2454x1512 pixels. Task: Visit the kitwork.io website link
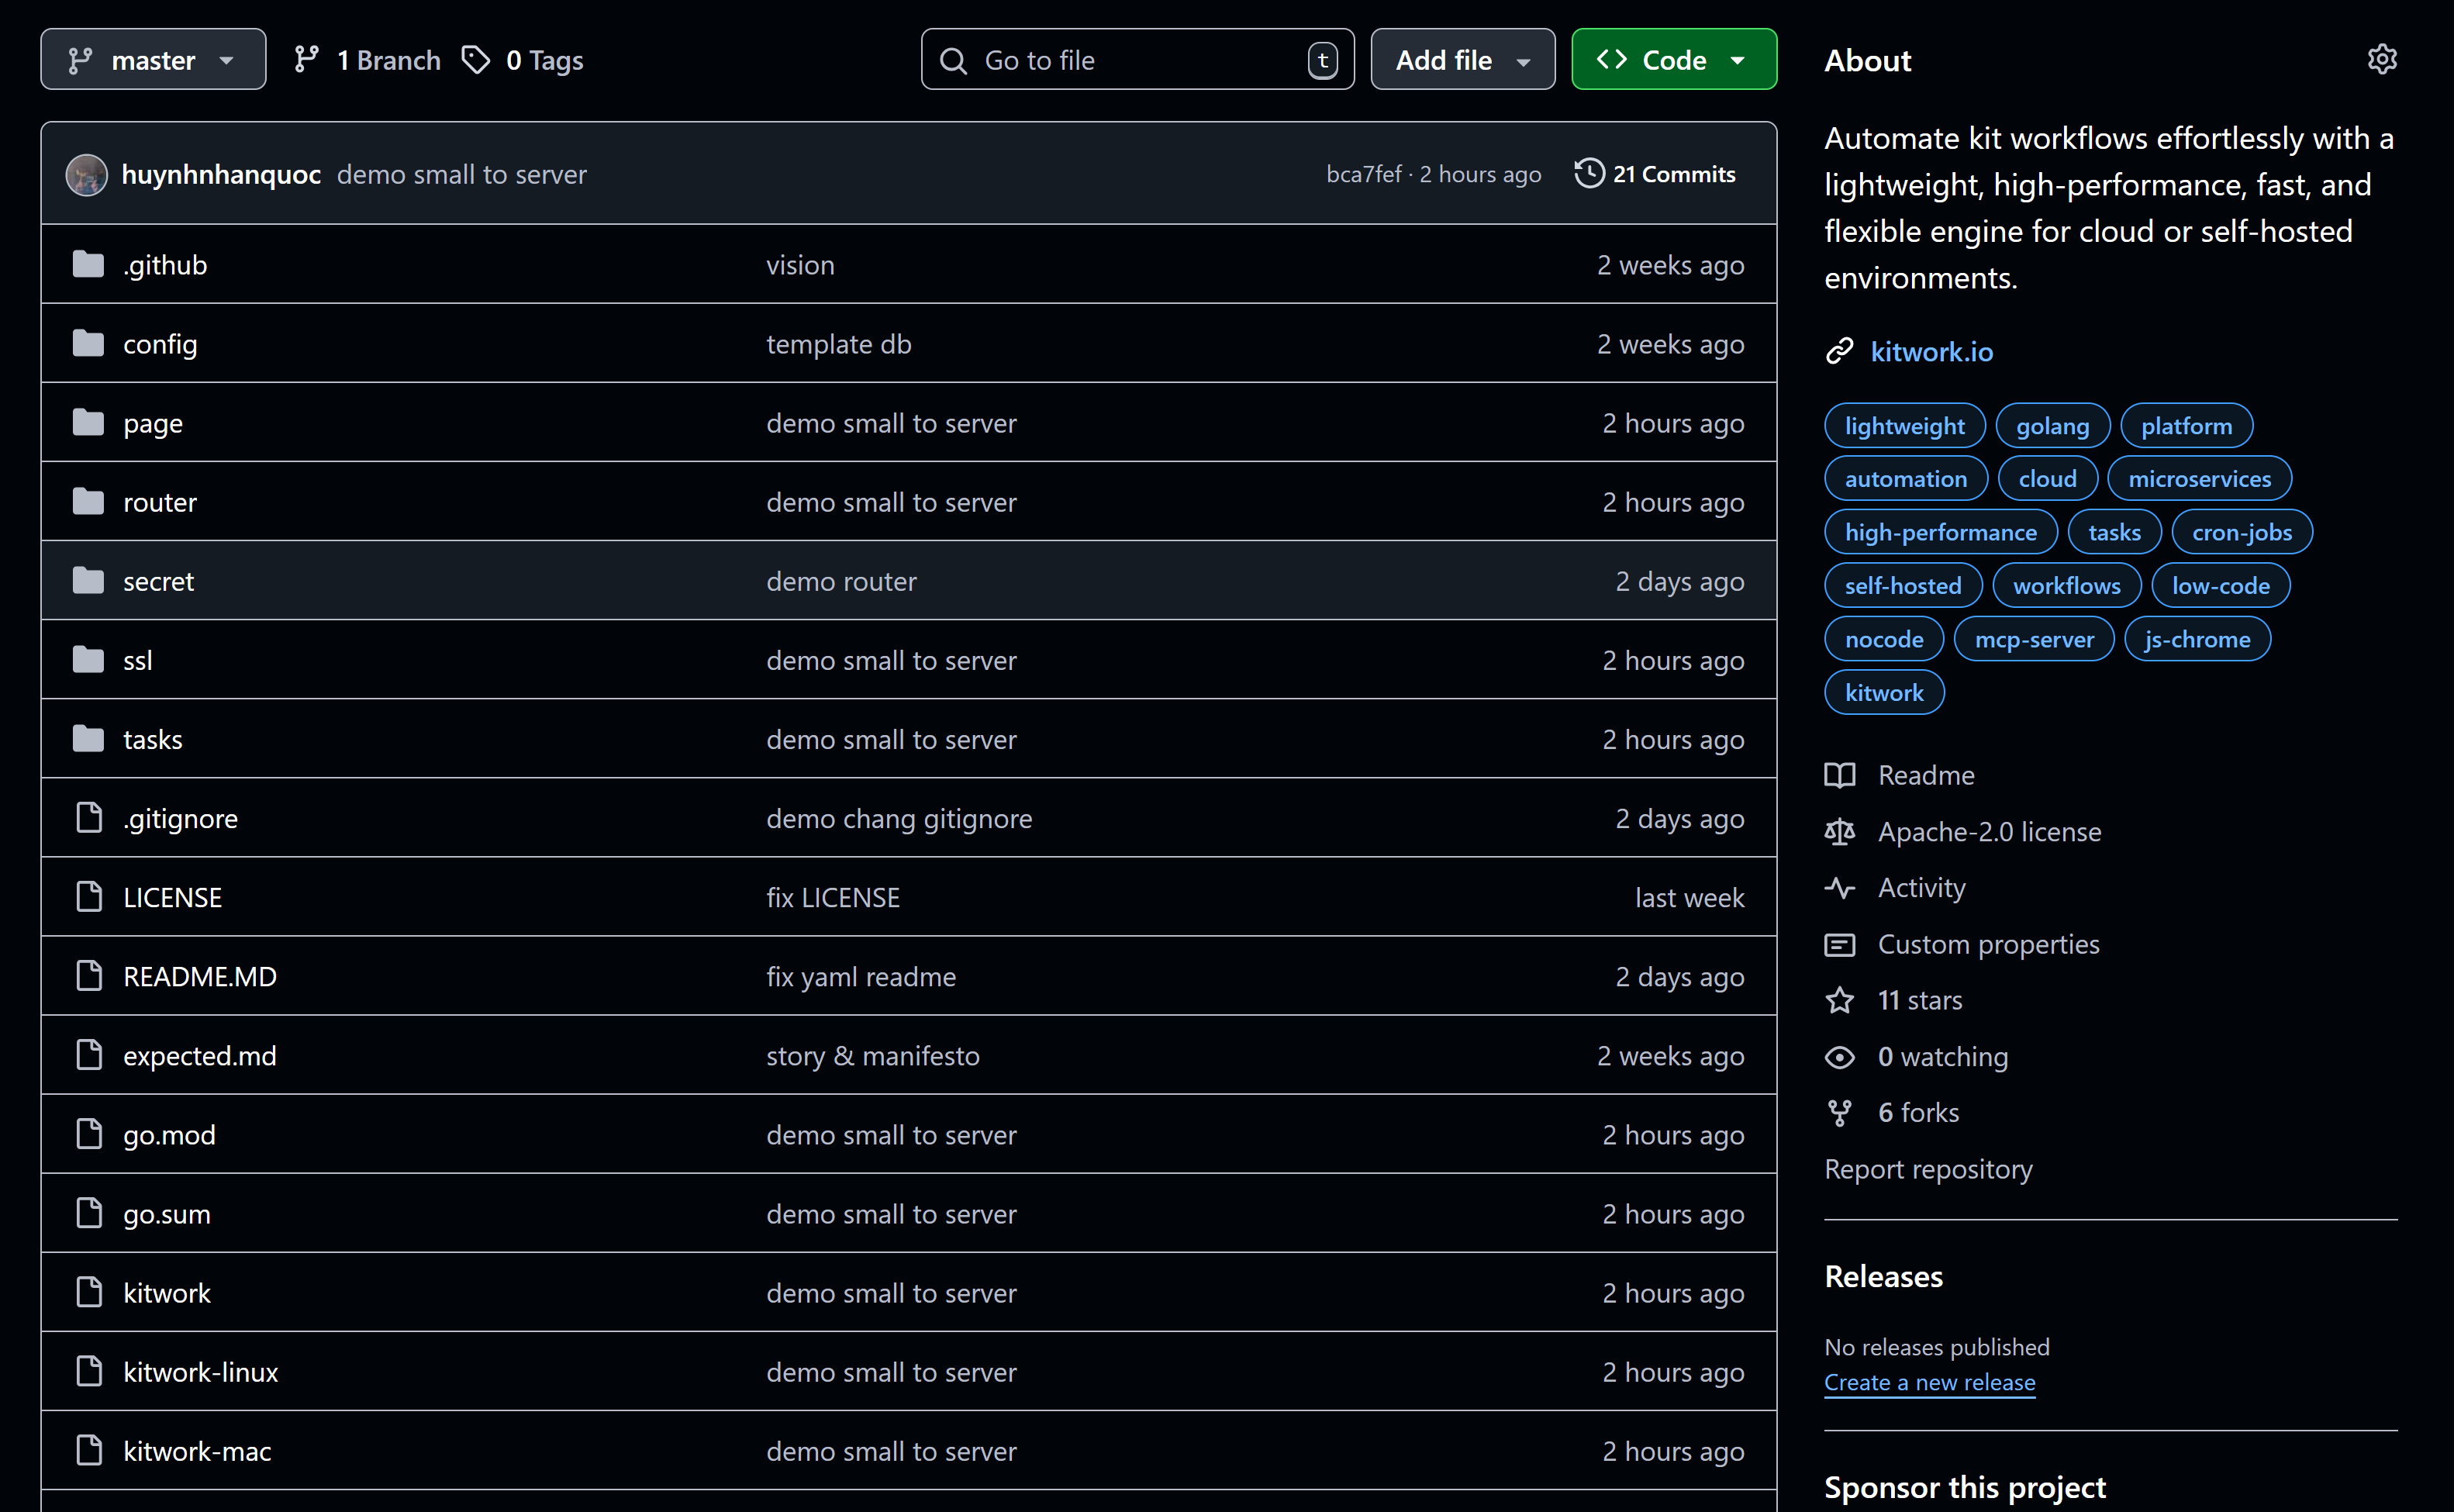(1931, 351)
